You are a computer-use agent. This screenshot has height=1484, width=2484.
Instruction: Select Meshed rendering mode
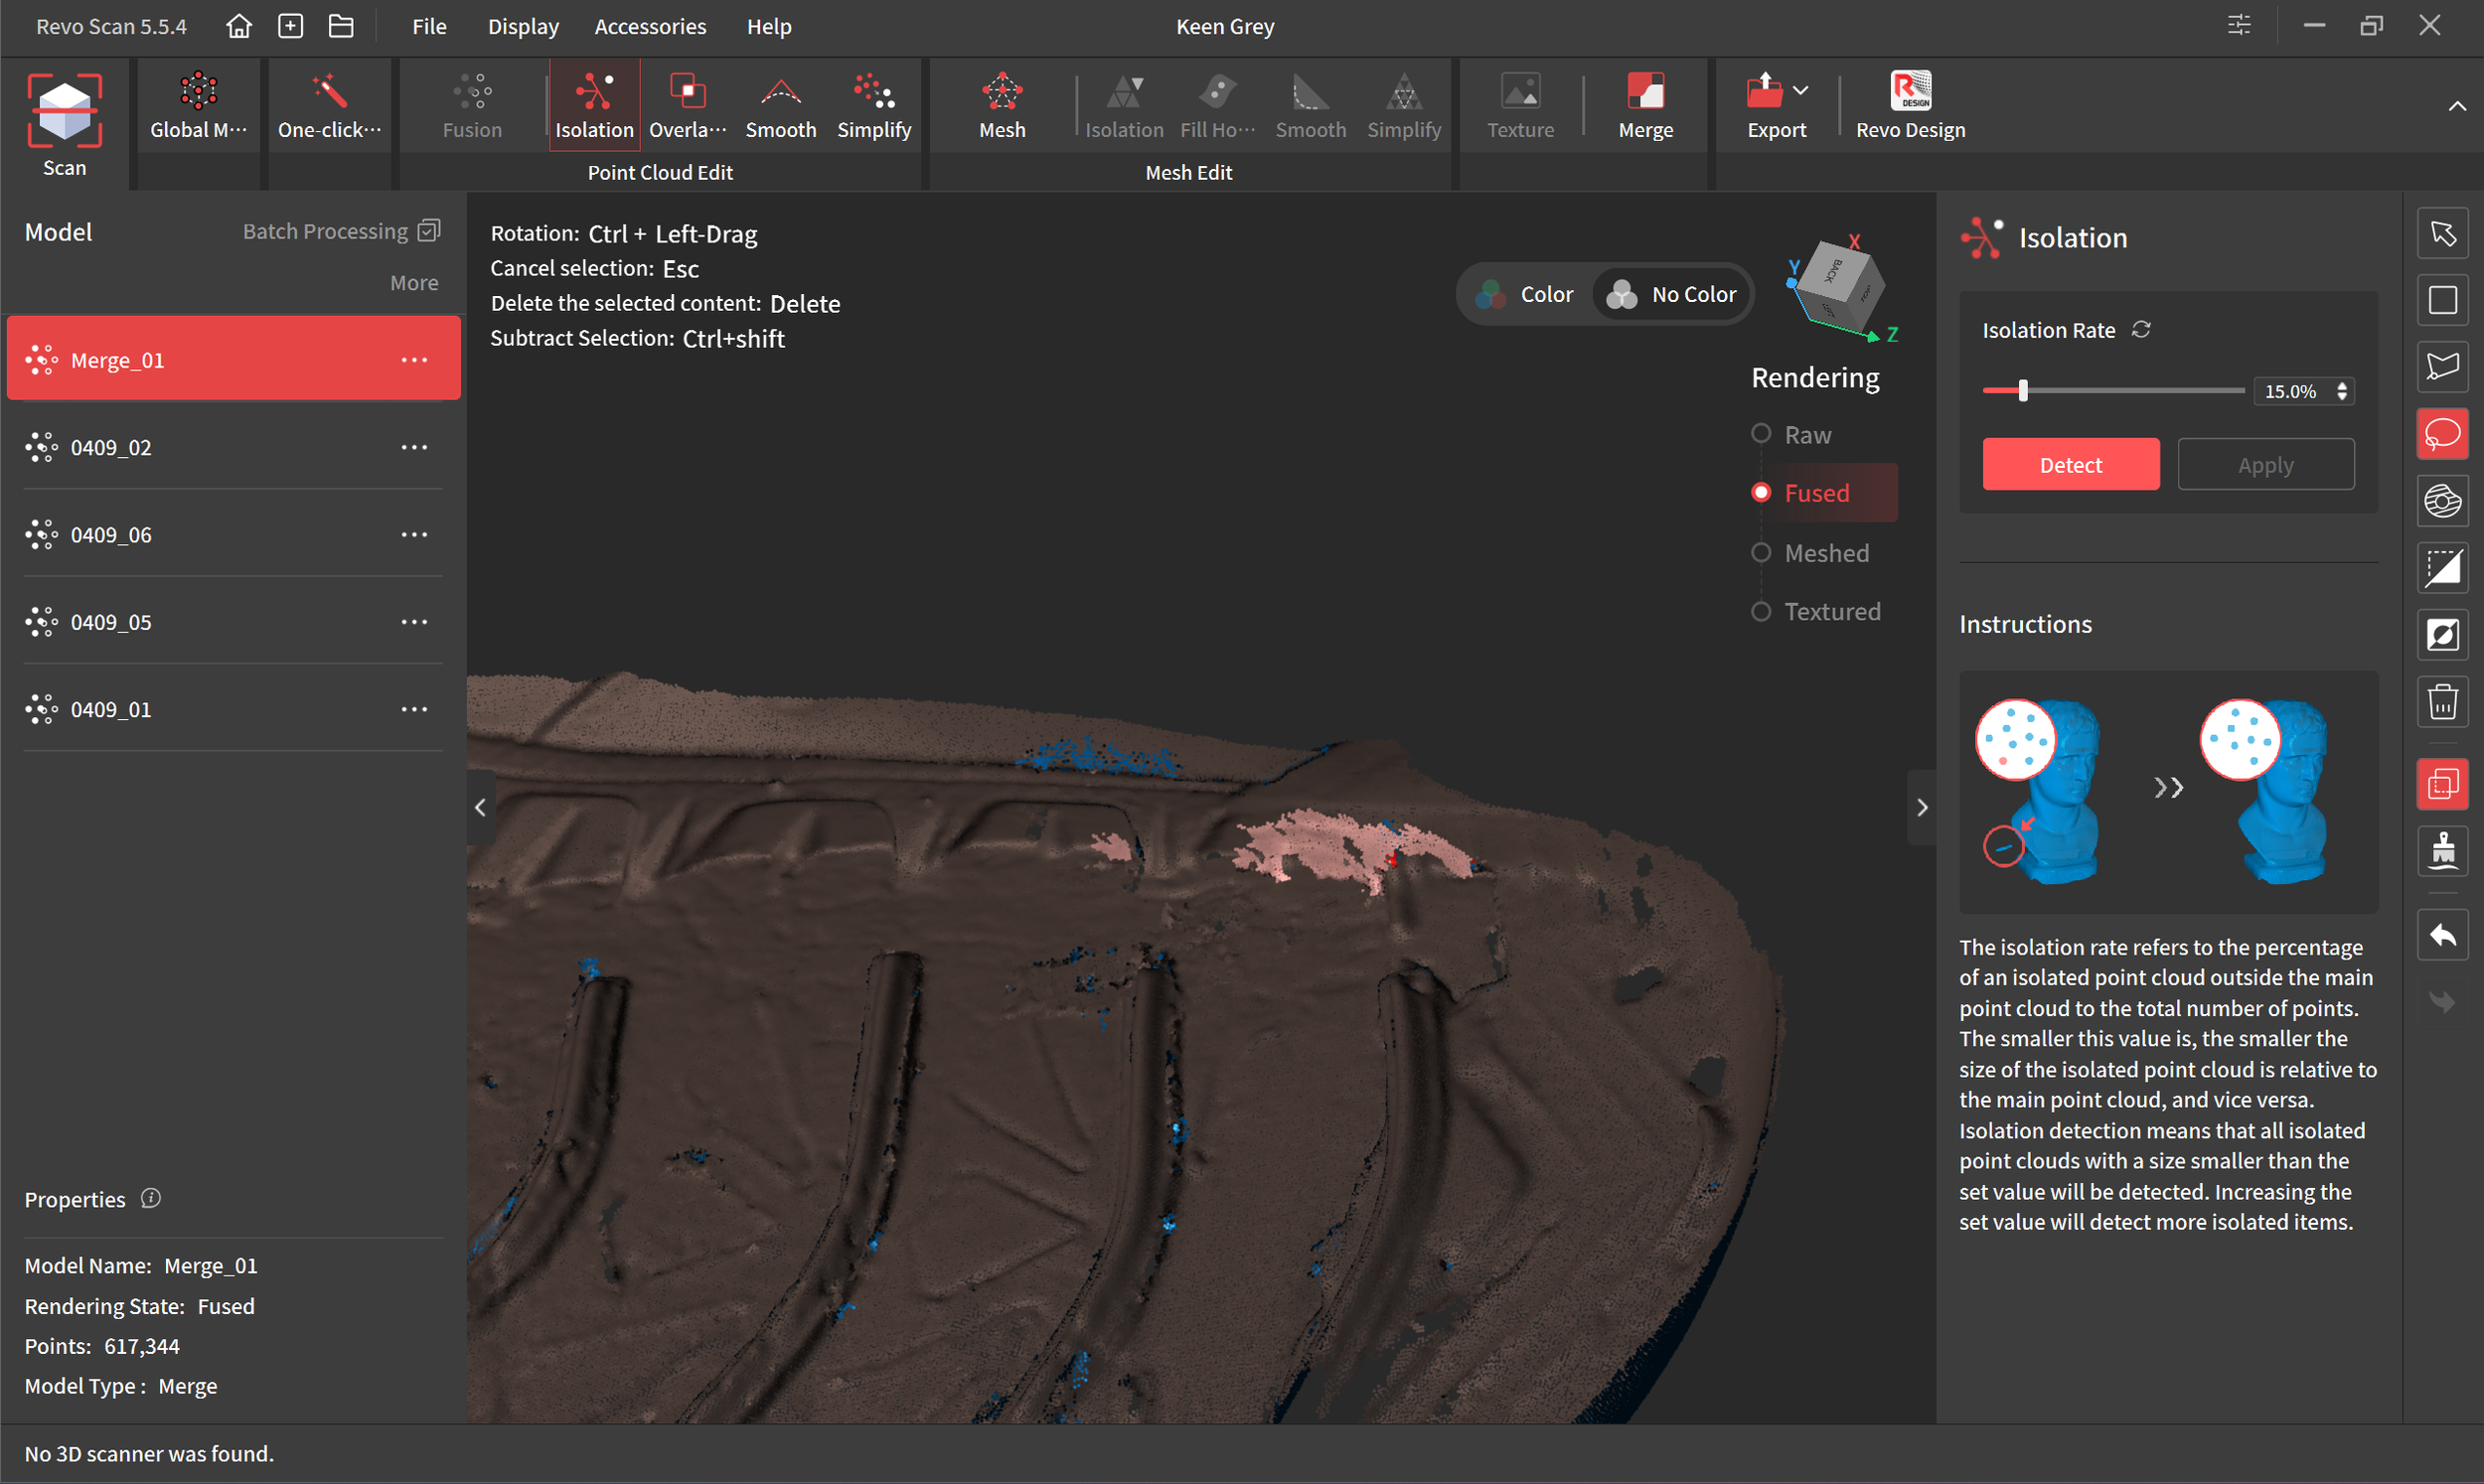click(x=1762, y=553)
